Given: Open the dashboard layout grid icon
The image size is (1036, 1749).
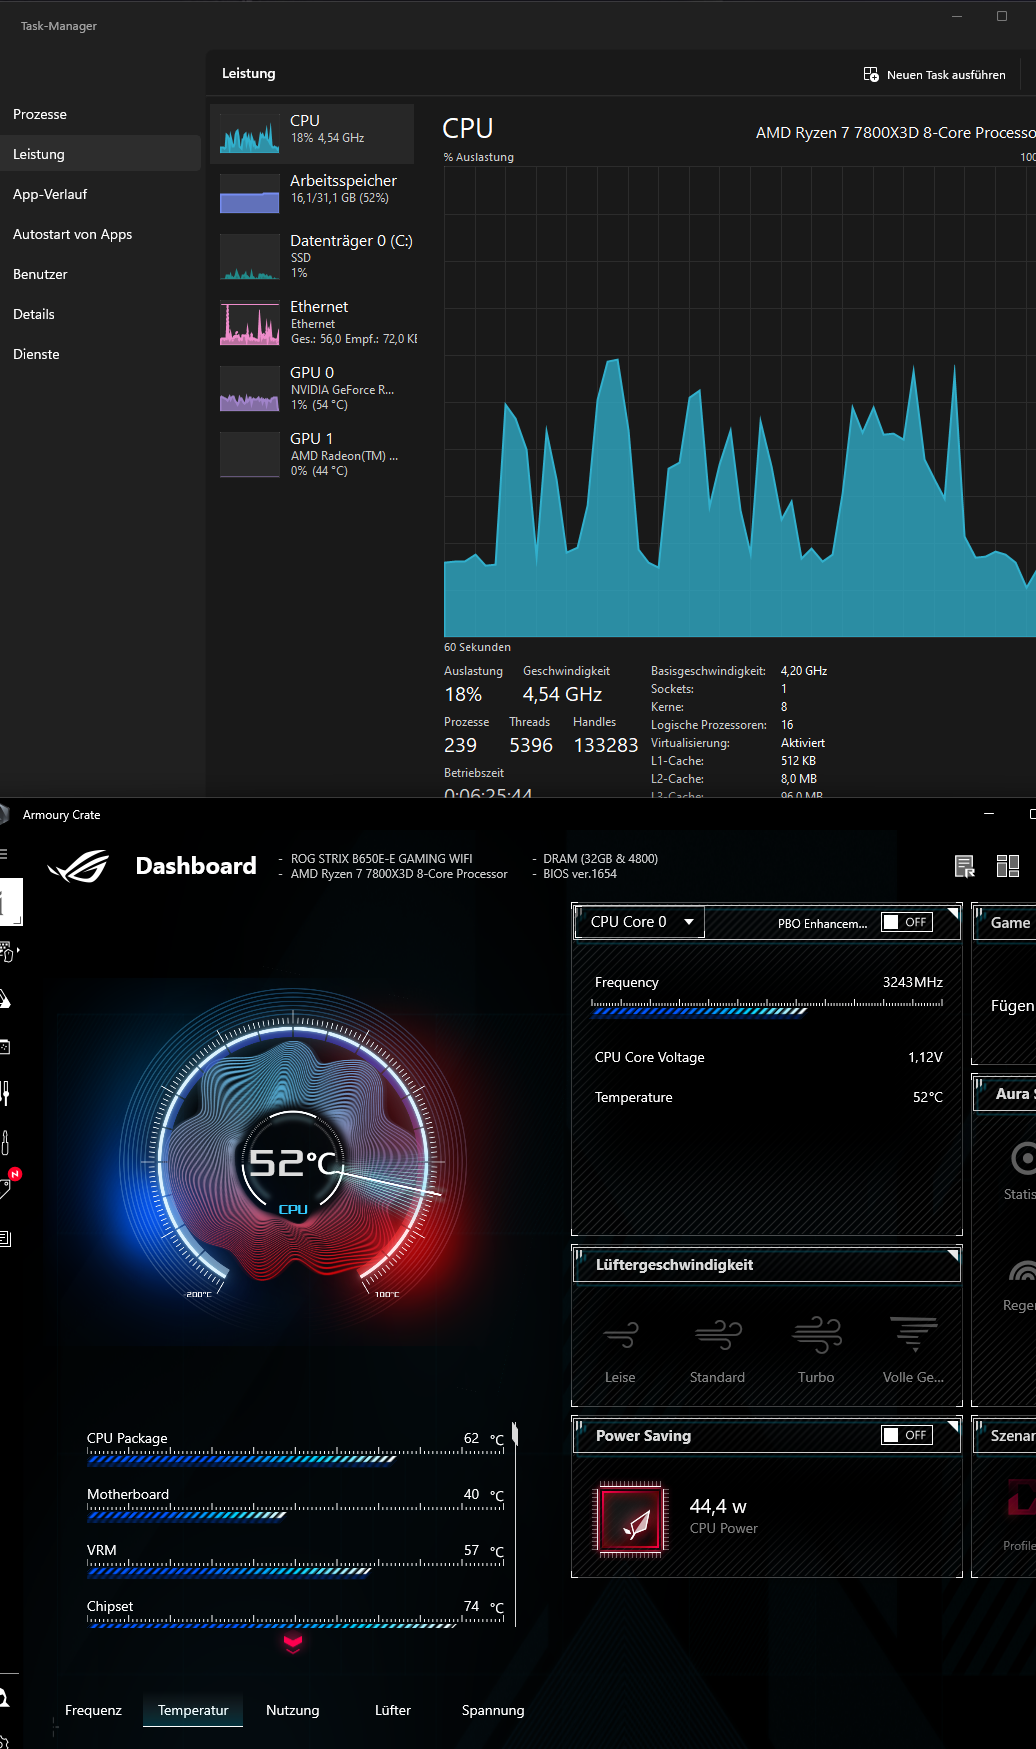Looking at the screenshot, I should click(1008, 866).
